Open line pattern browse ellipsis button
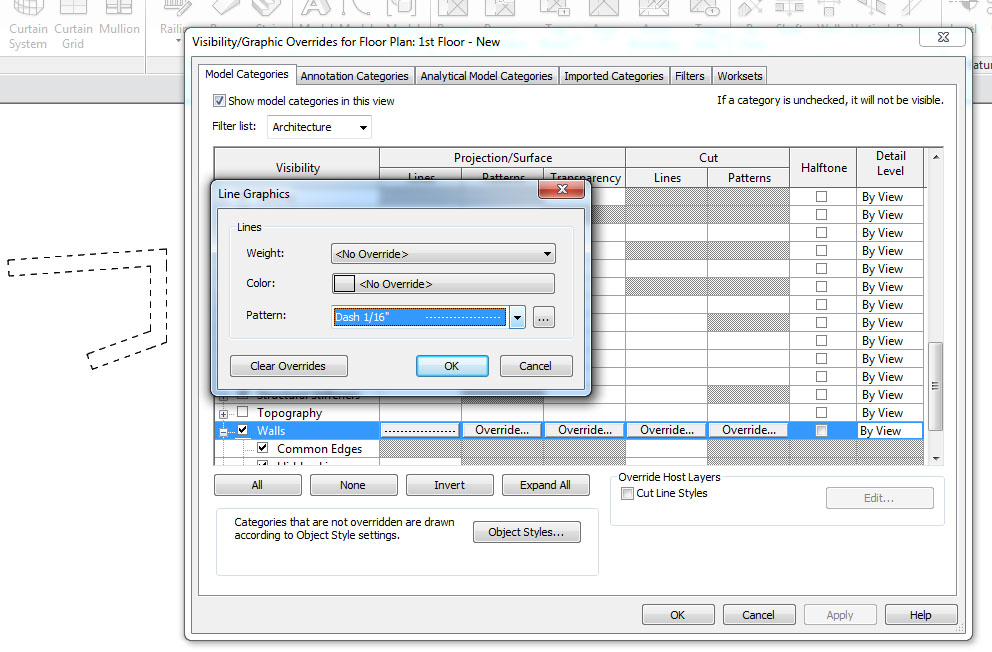Viewport: 992px width, 652px height. [x=543, y=318]
